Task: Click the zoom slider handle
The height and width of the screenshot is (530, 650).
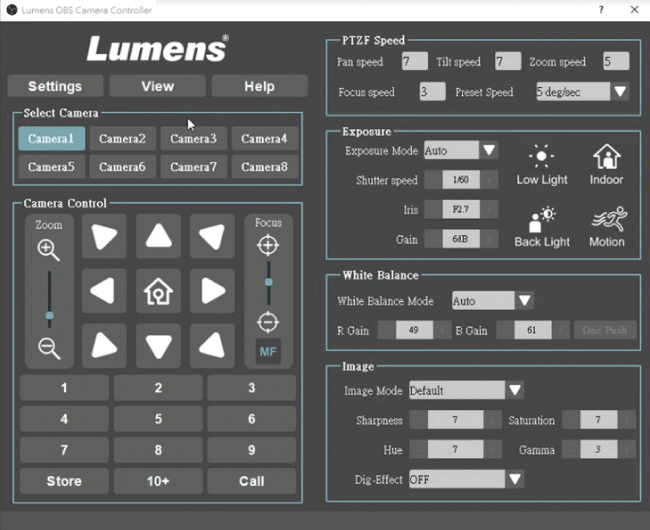Action: pos(49,316)
